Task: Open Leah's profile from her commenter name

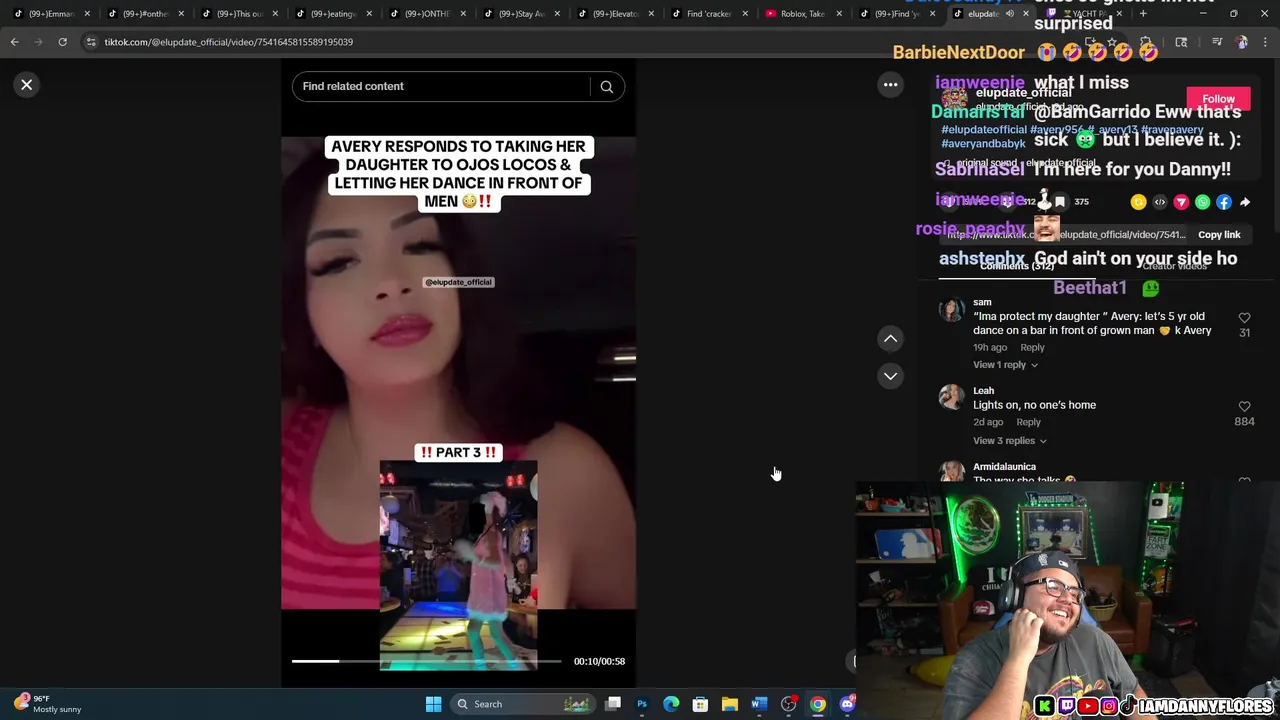Action: click(x=984, y=391)
